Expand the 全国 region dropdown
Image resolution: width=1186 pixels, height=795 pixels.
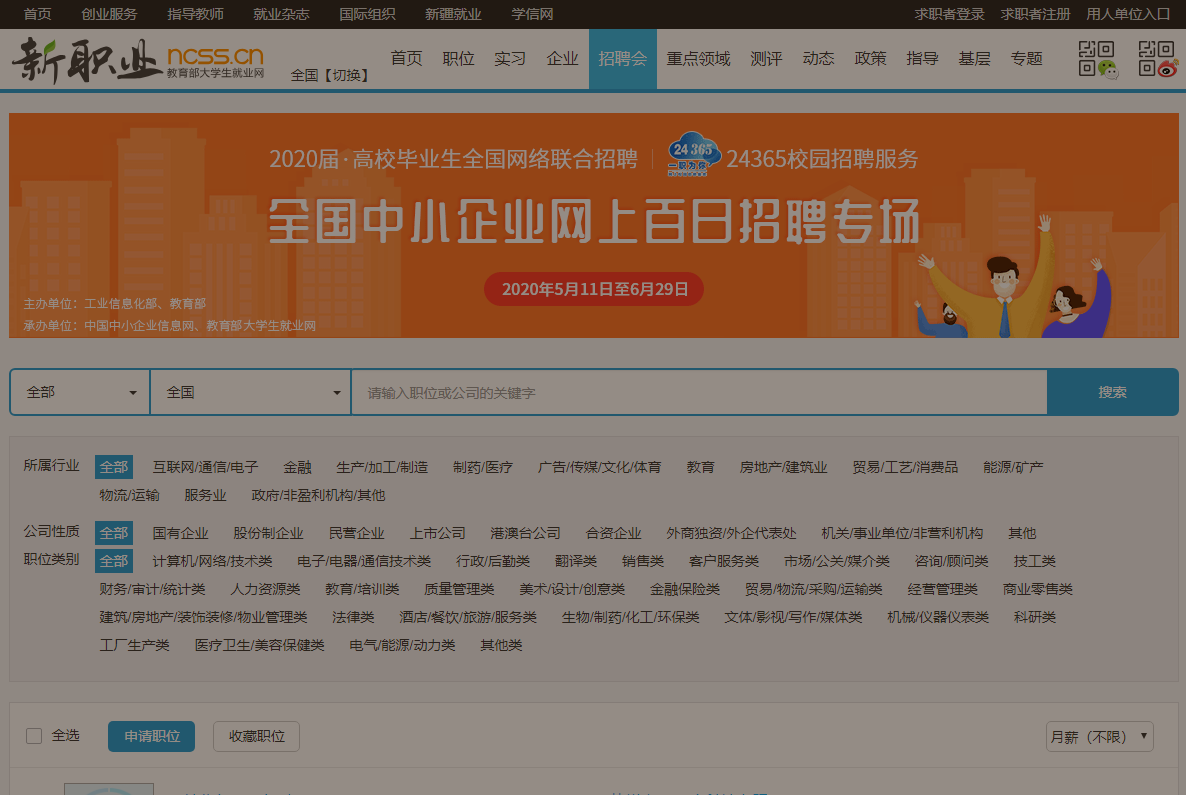[250, 392]
